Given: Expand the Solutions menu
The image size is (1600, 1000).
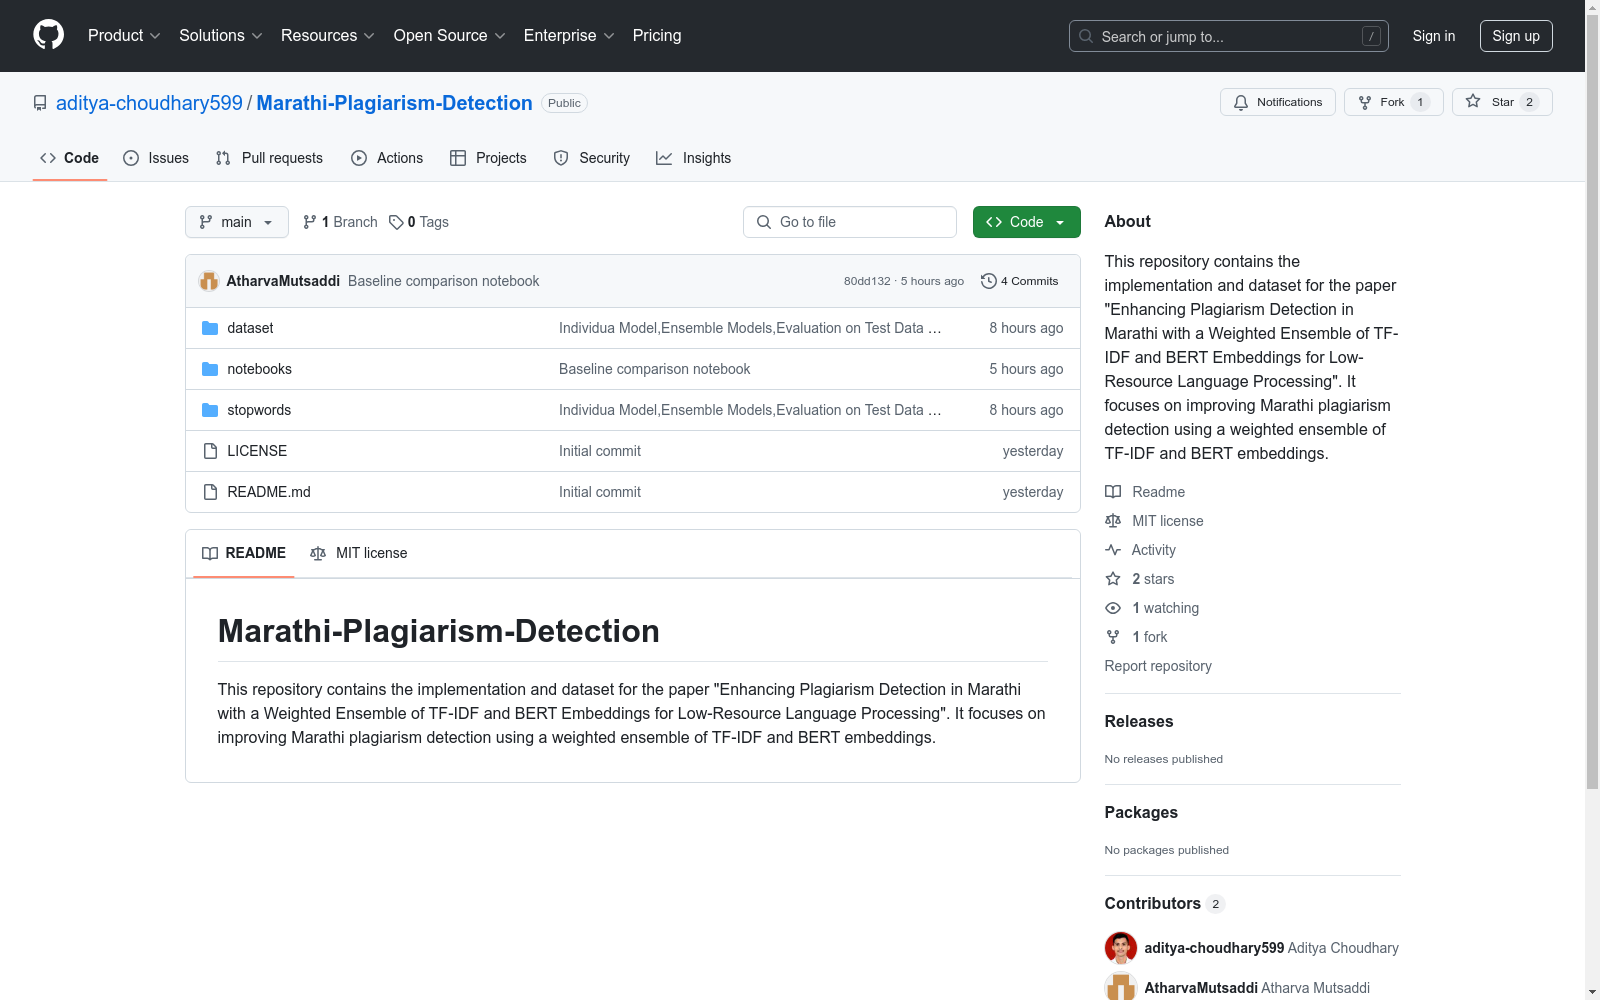Looking at the screenshot, I should [x=221, y=35].
